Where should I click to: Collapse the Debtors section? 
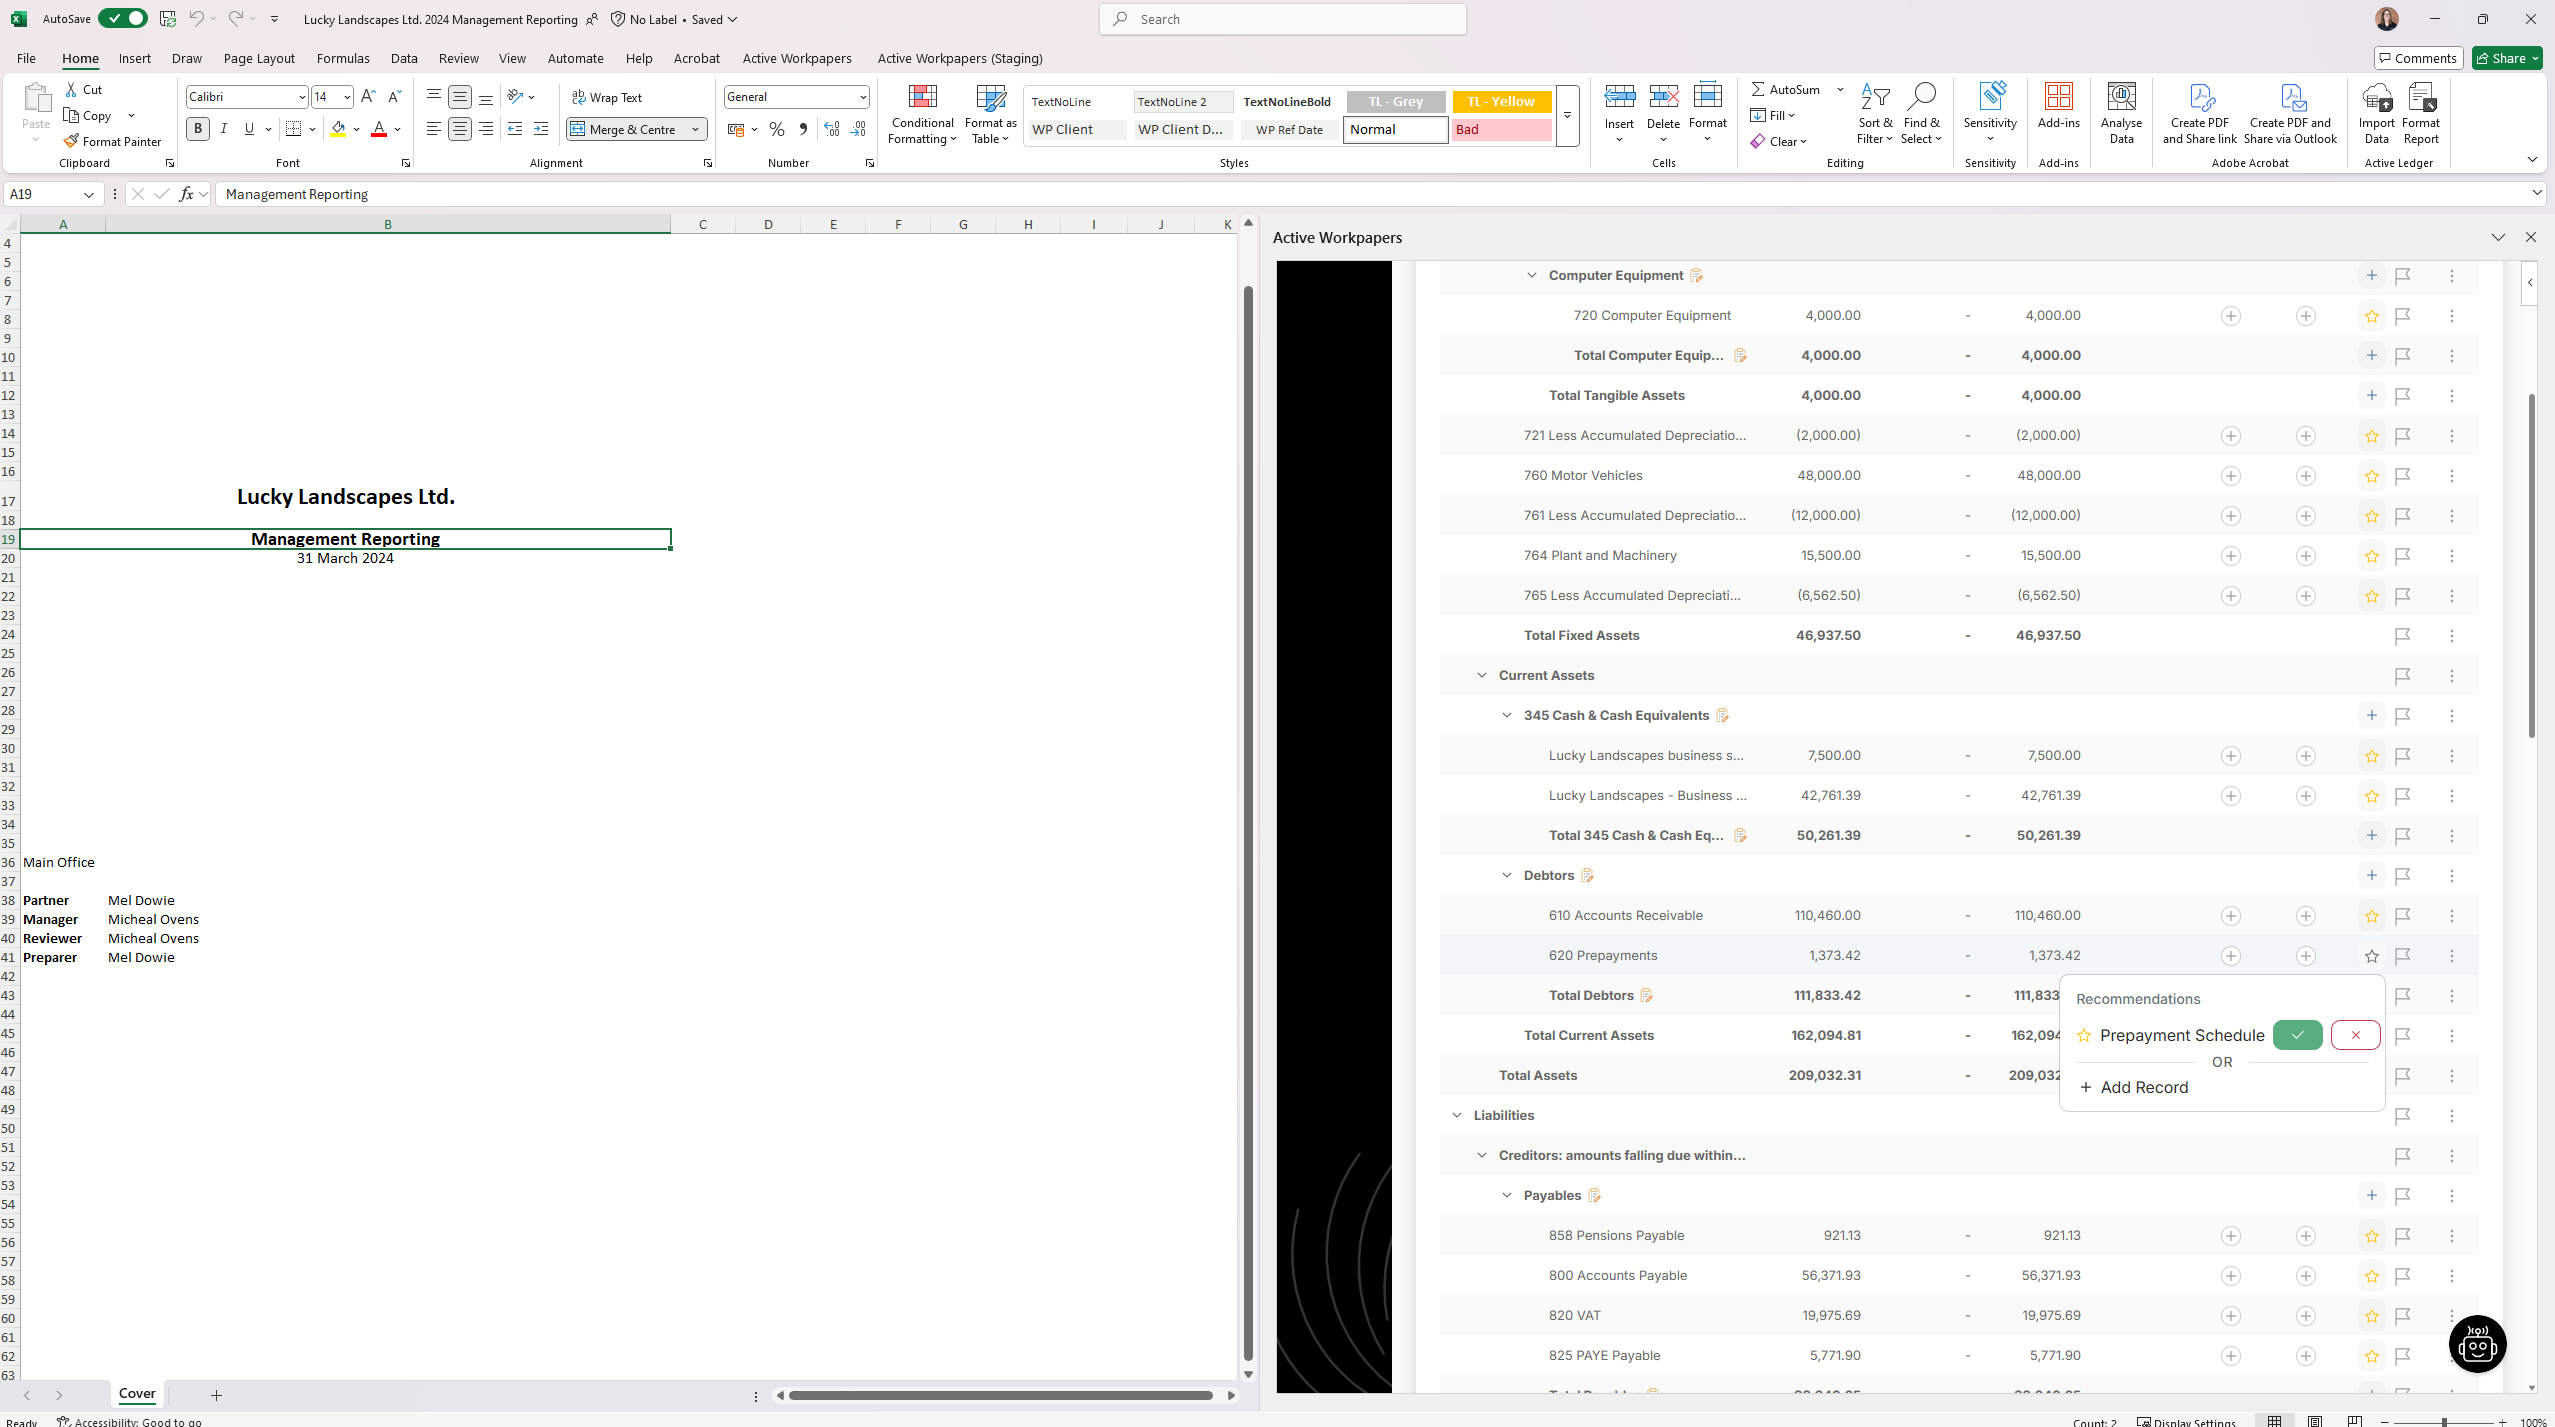[x=1507, y=876]
